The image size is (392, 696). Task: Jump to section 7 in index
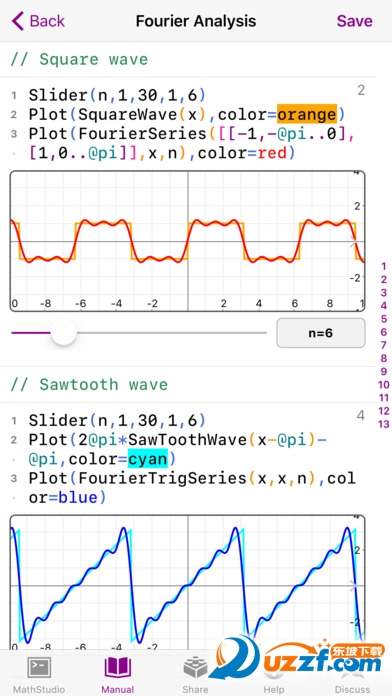[384, 345]
